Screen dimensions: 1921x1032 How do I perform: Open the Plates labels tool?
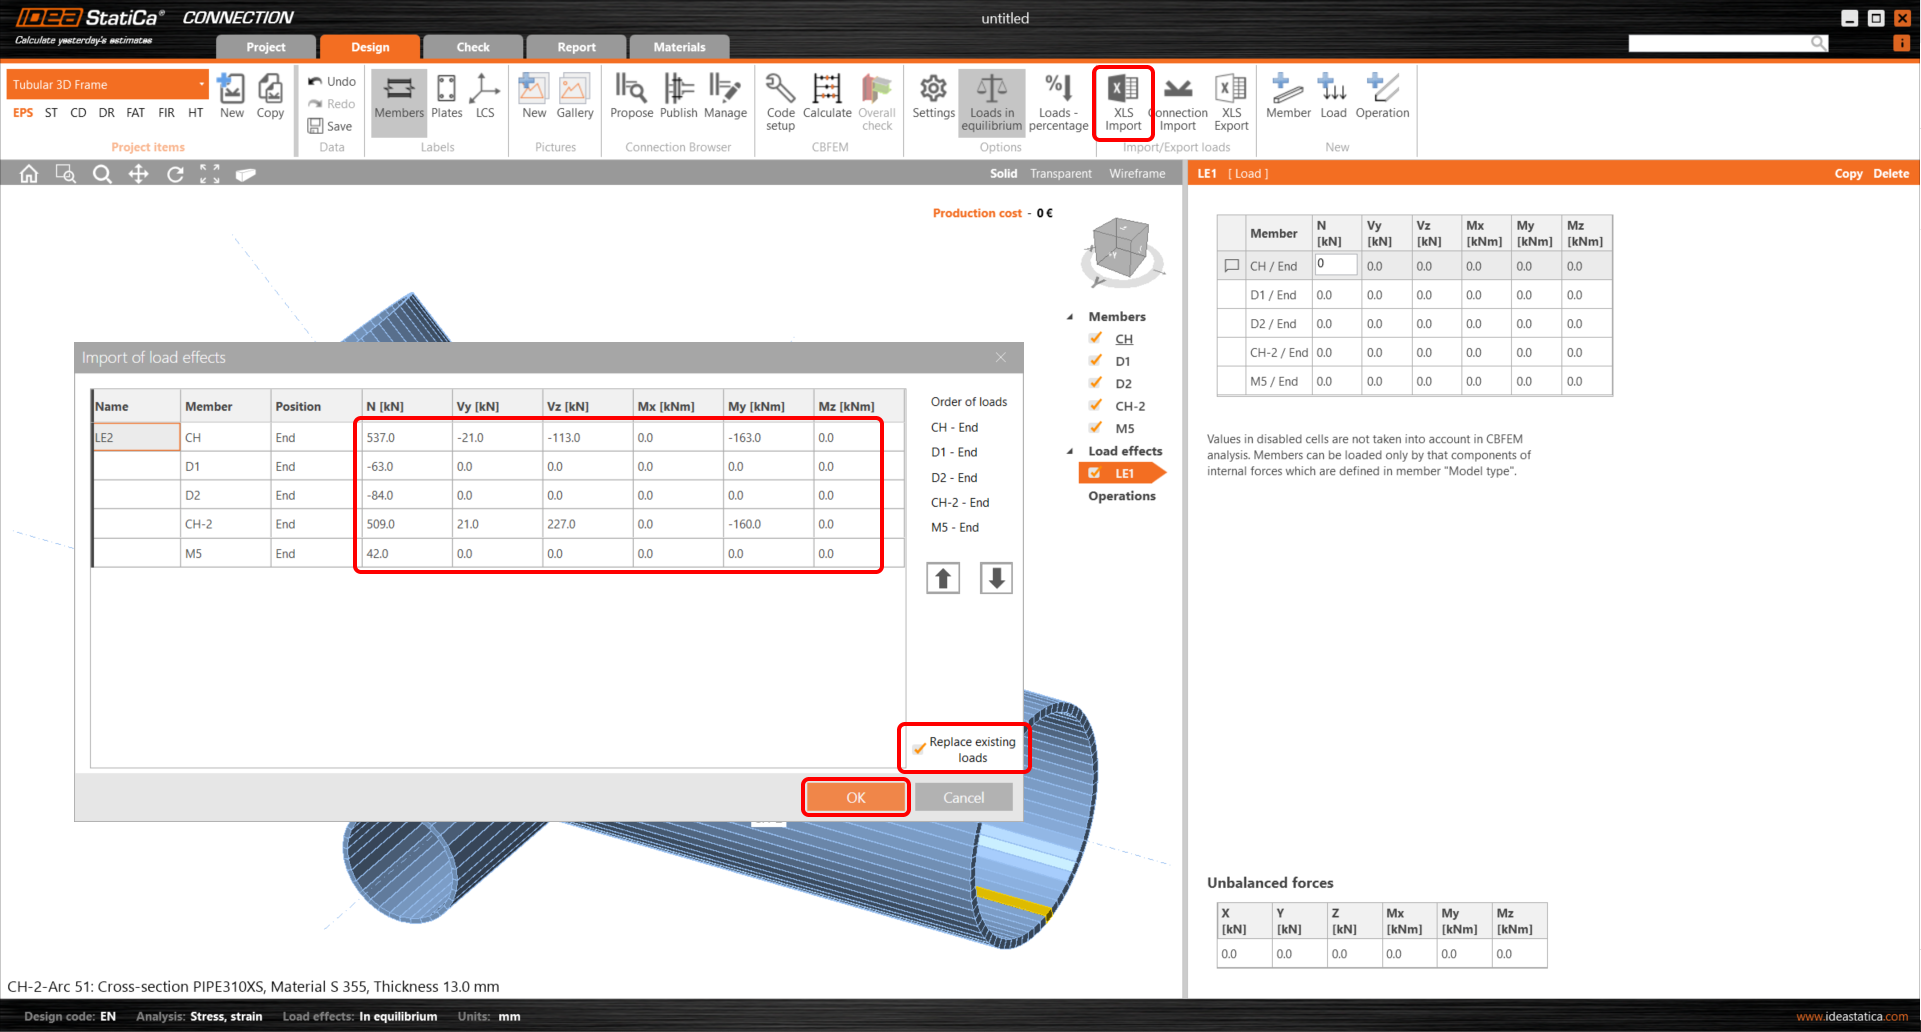pyautogui.click(x=446, y=98)
